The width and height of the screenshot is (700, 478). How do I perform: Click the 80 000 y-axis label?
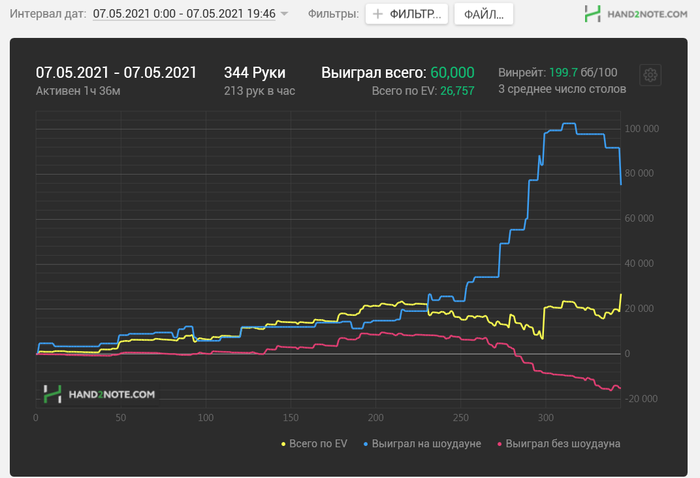(x=639, y=173)
